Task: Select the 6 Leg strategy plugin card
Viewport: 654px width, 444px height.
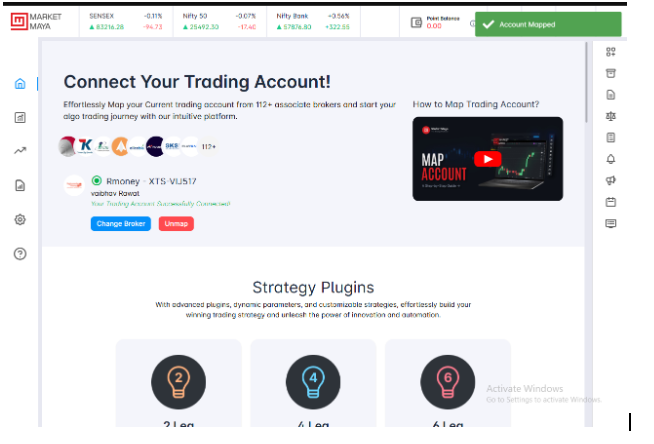Action: 448,383
